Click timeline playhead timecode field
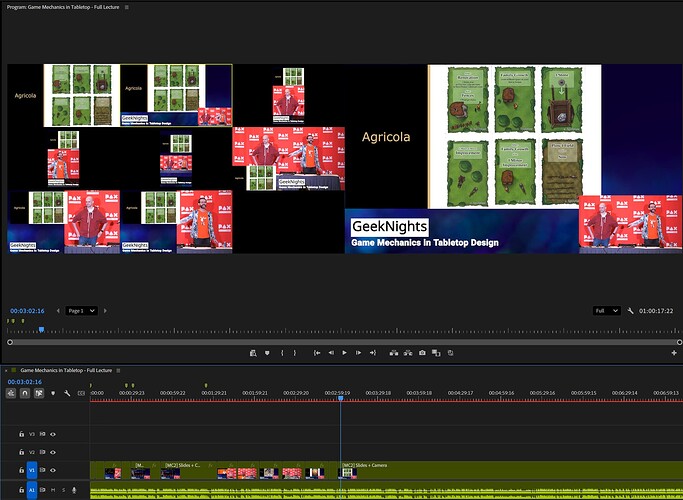Image resolution: width=683 pixels, height=500 pixels. [25, 382]
